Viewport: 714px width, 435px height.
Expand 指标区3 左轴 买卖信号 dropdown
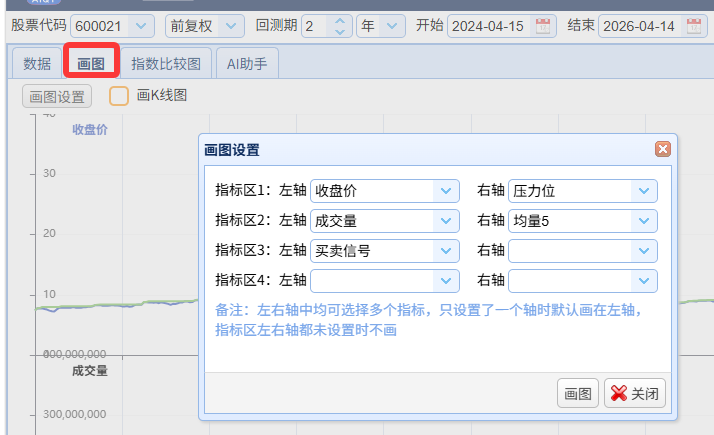(446, 251)
